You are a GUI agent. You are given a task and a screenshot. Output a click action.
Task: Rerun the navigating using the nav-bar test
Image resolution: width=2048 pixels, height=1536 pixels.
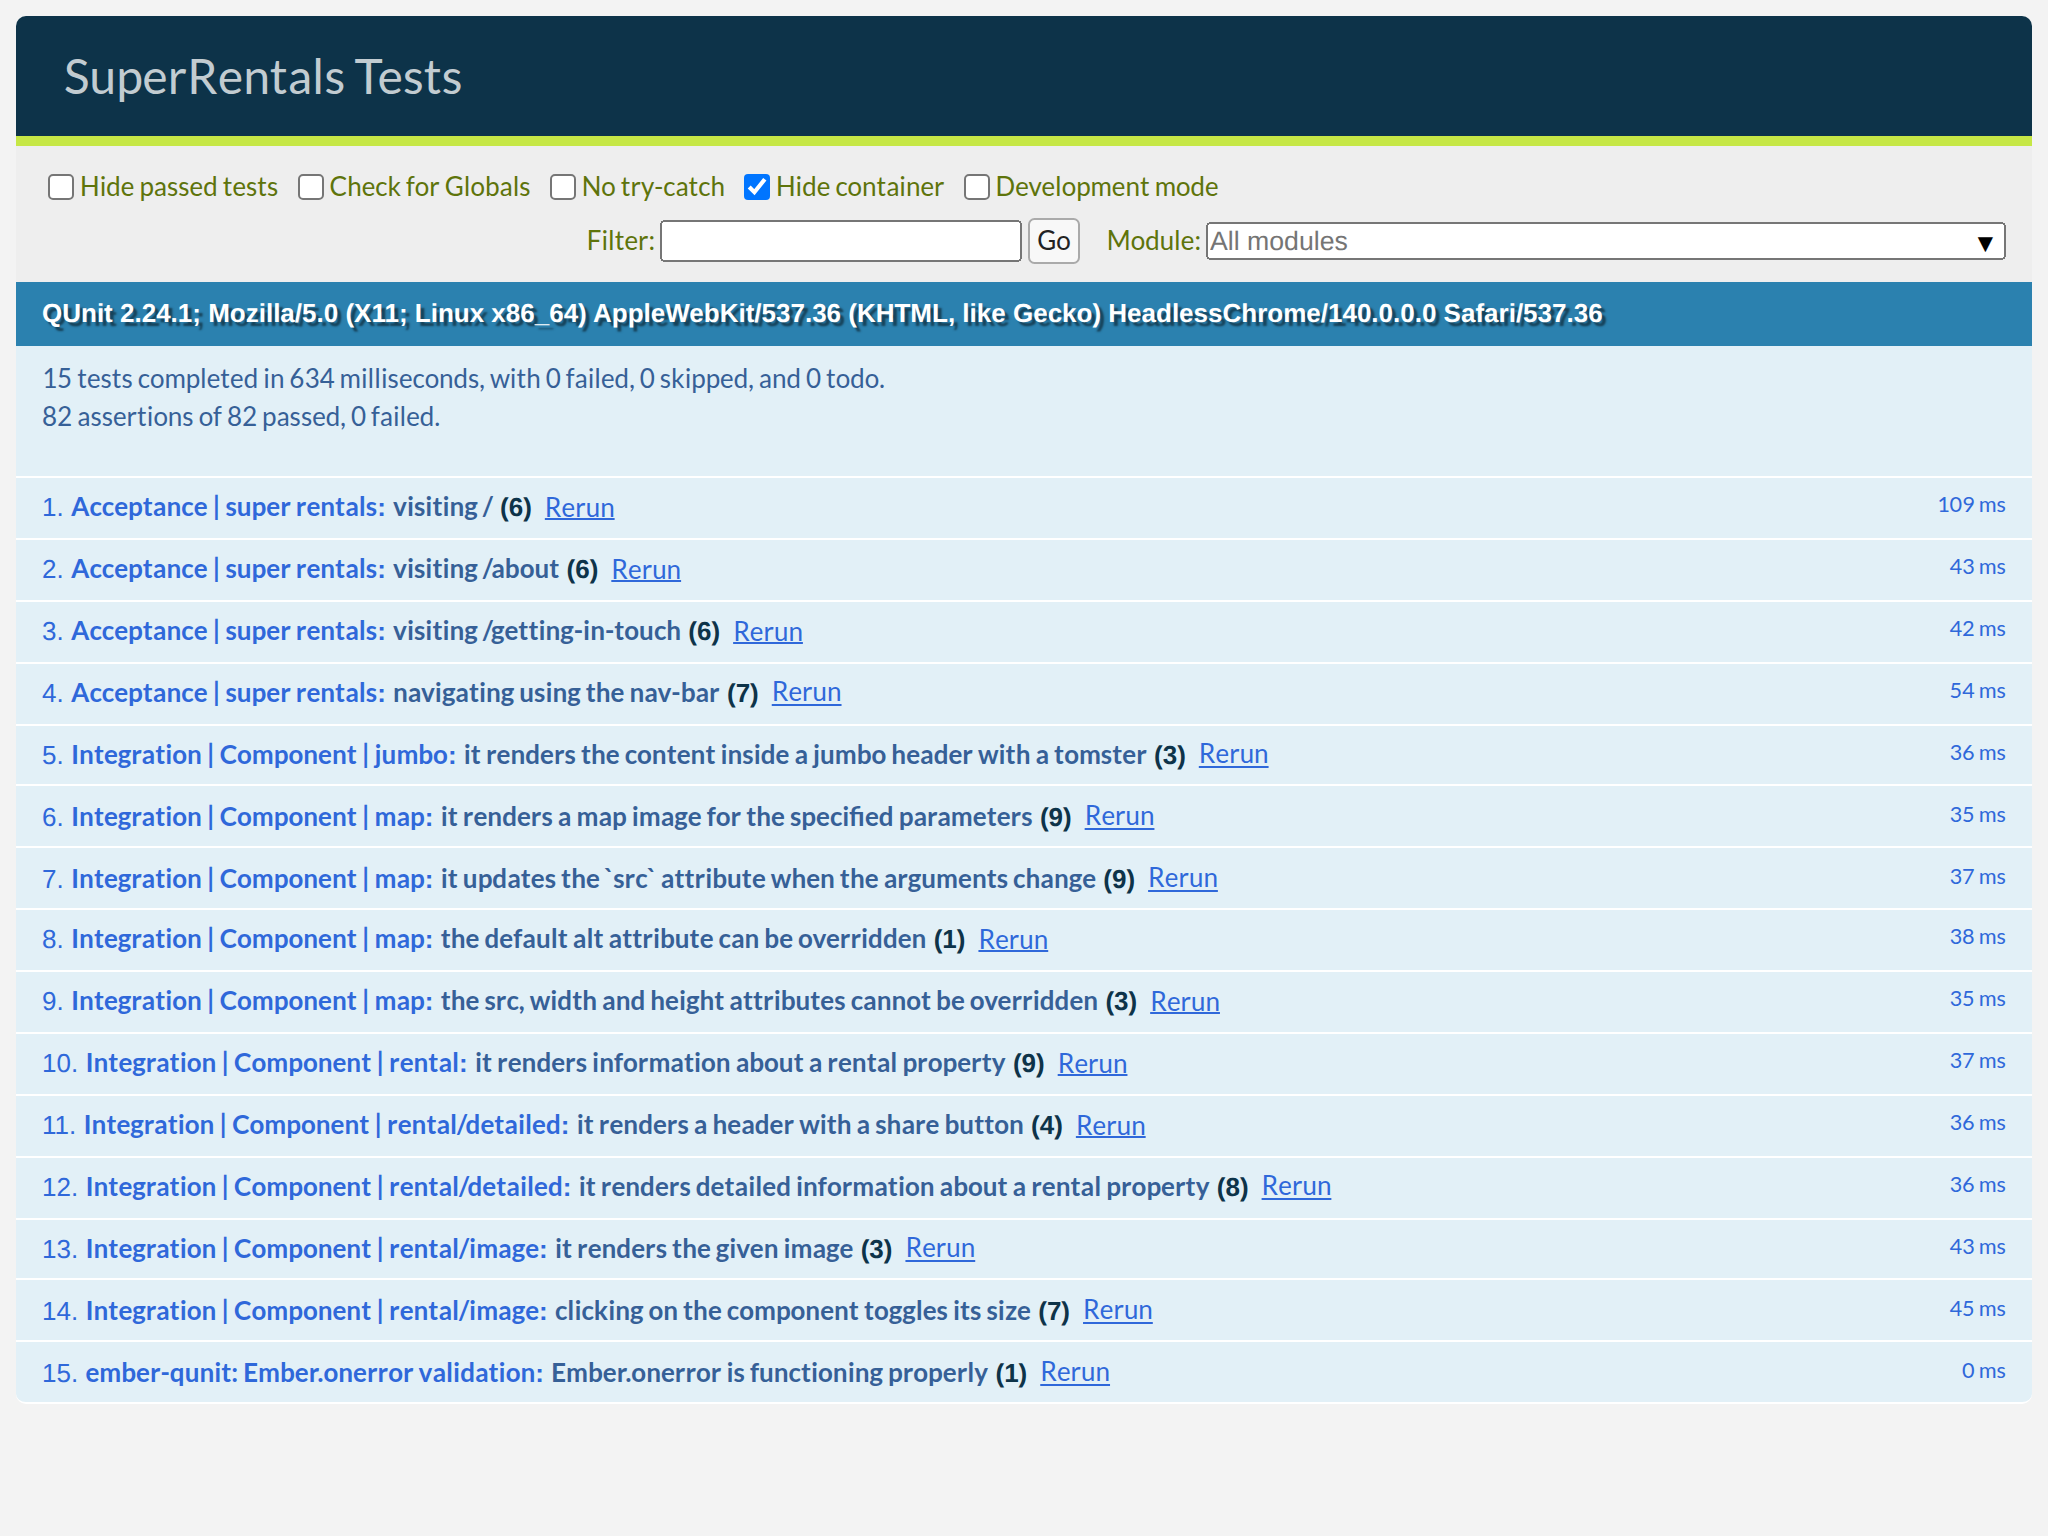click(806, 692)
